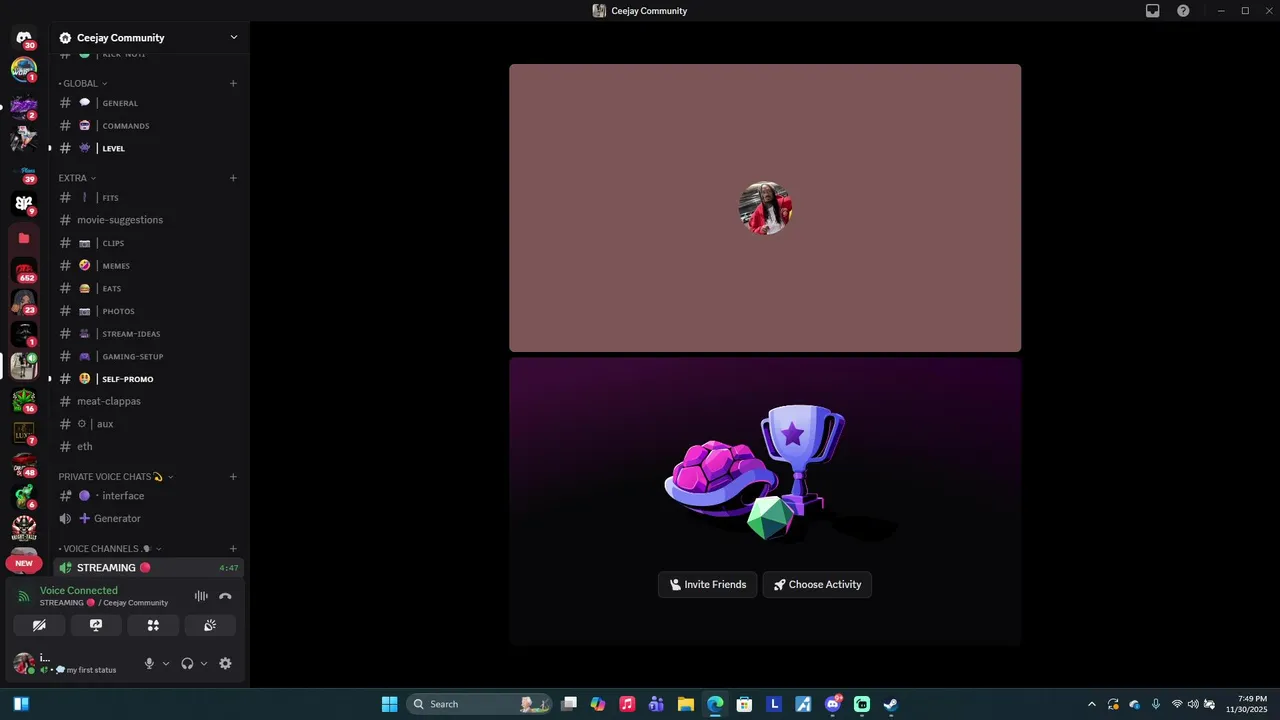Open input device options arrow beside microphone
Screen dimensions: 1280x720
(166, 663)
